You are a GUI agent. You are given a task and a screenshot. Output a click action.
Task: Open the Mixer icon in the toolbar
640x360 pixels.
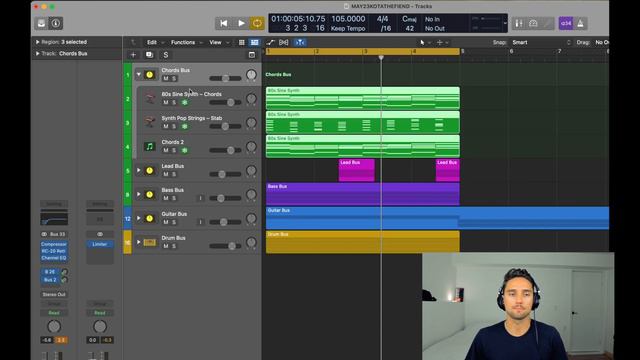pyautogui.click(x=519, y=23)
